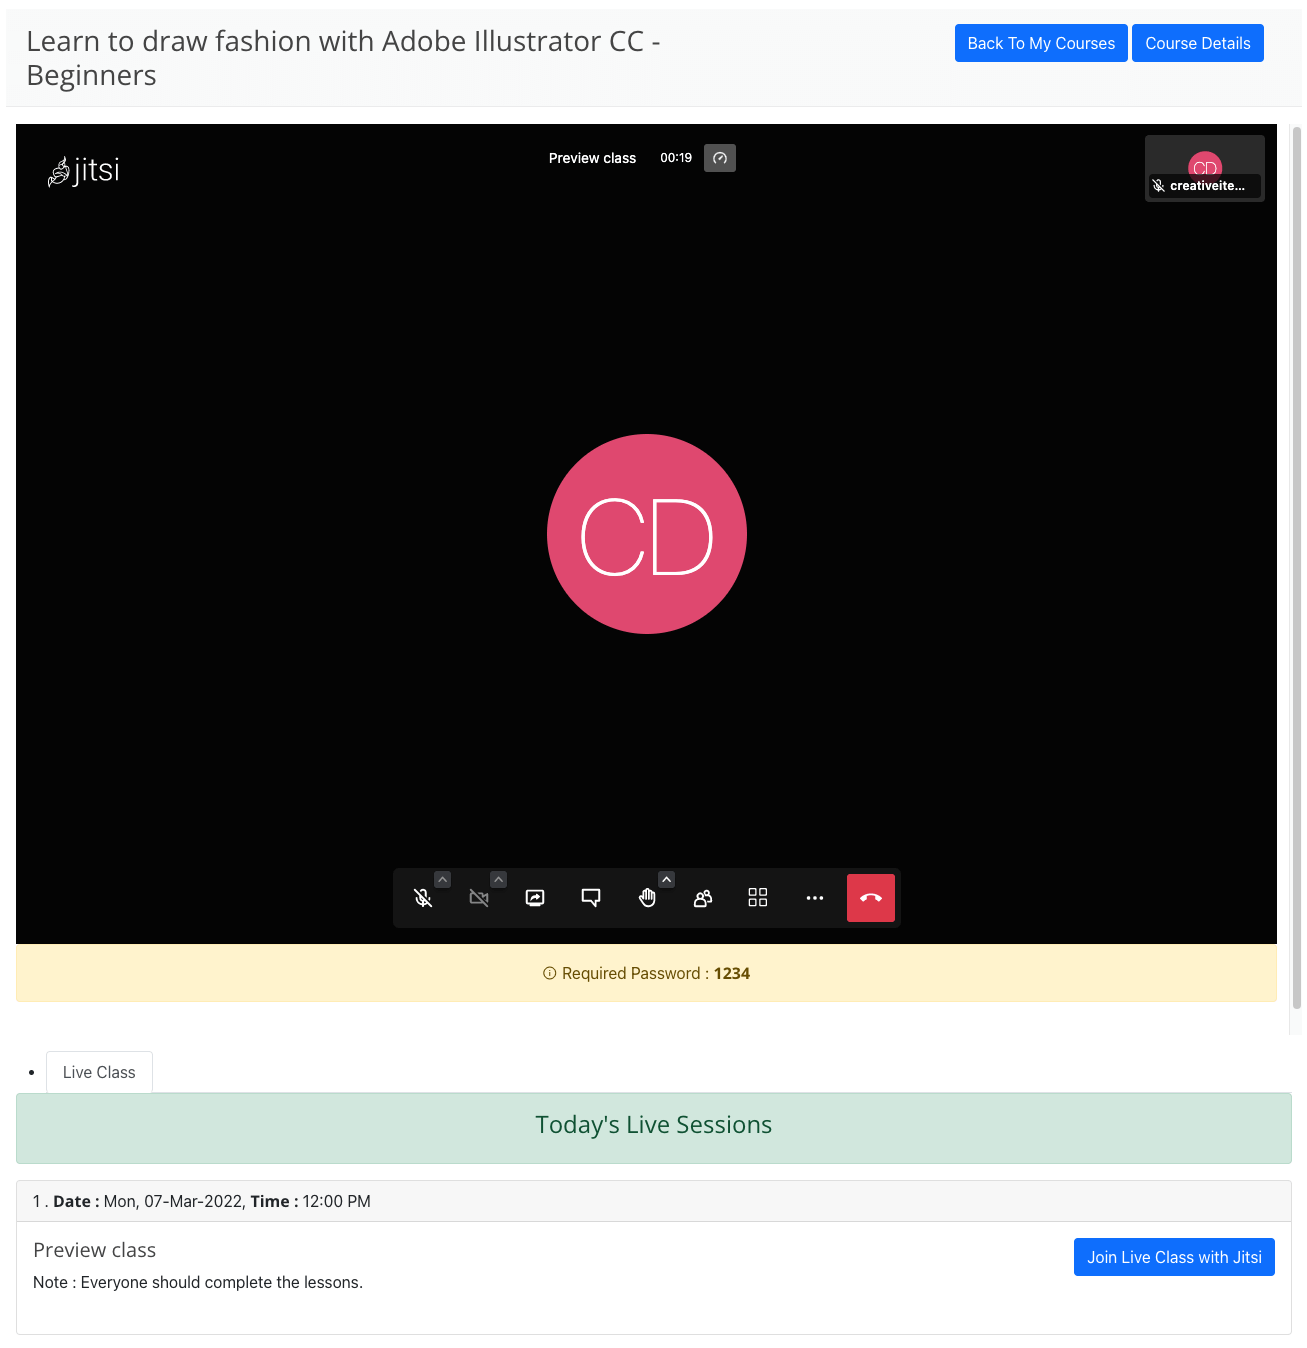
Task: Join Live Class with Jitsi
Action: [1174, 1257]
